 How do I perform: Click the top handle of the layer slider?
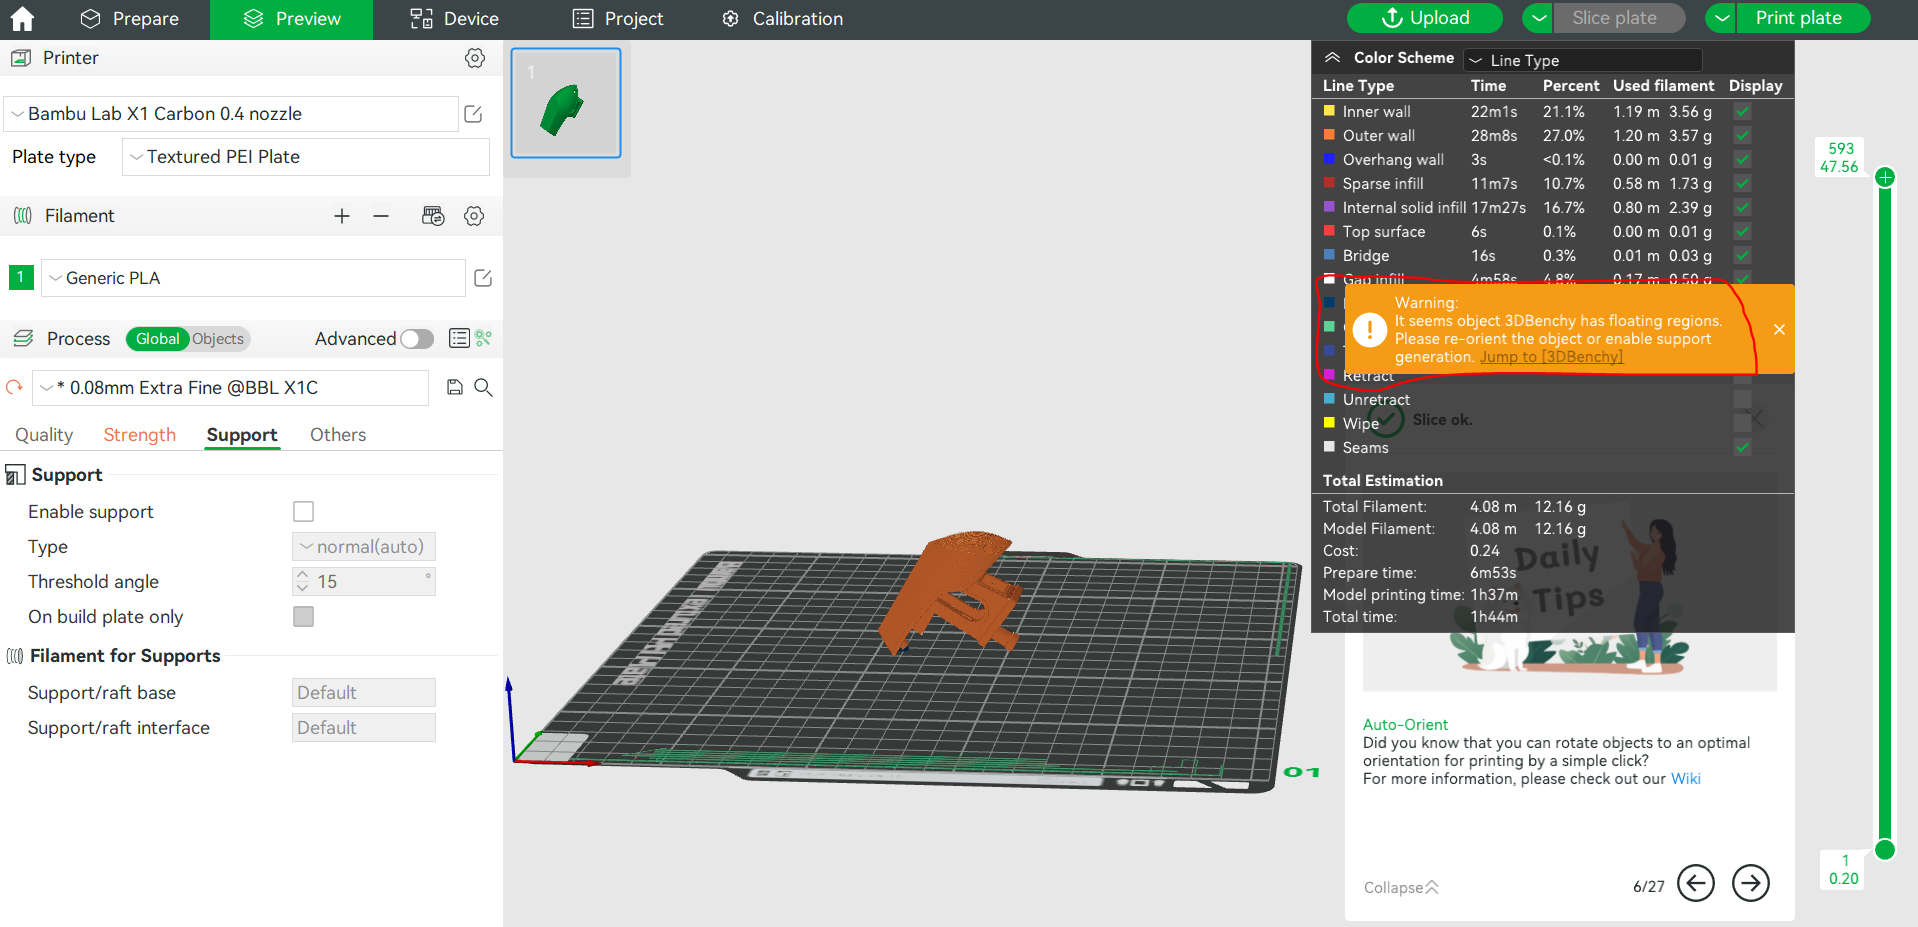pyautogui.click(x=1885, y=177)
